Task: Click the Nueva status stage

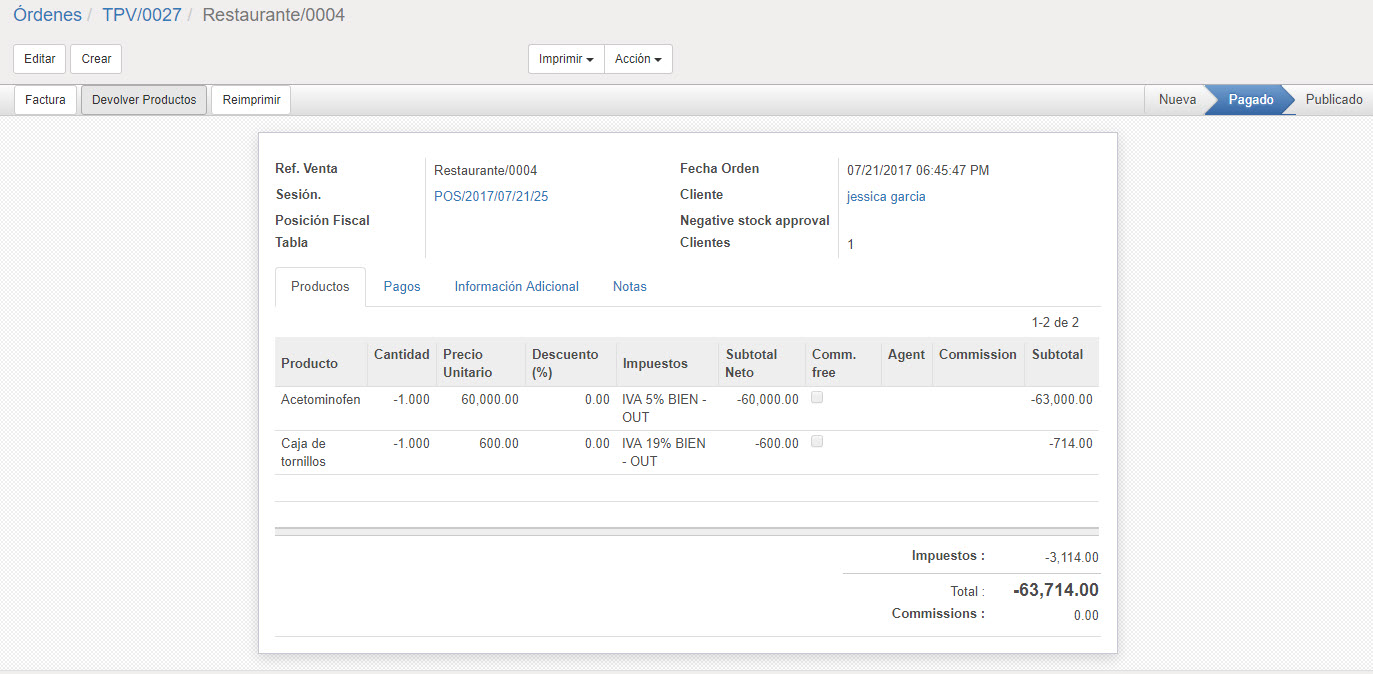Action: click(x=1177, y=100)
